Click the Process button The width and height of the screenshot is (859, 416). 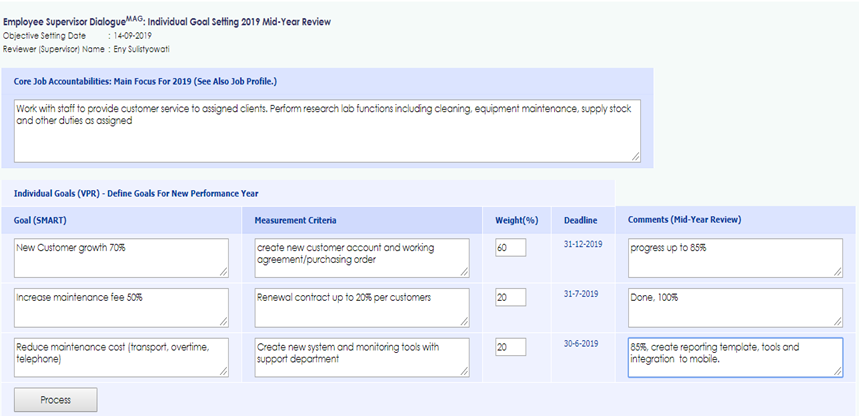click(56, 400)
